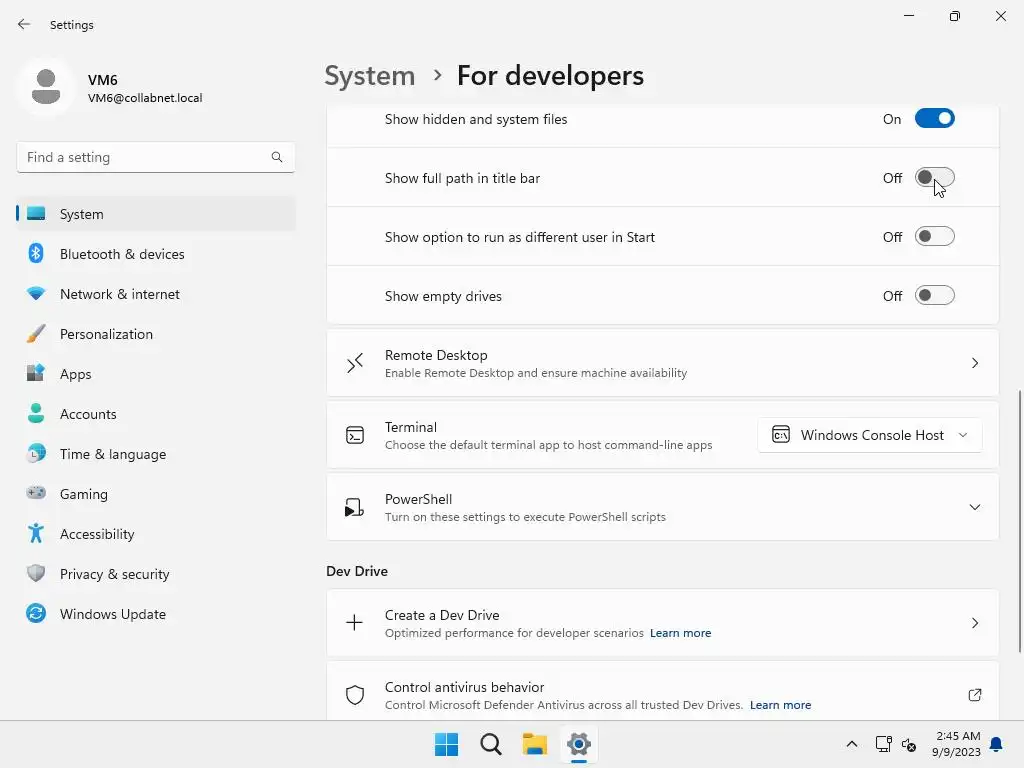Select Personalization in the sidebar

pos(106,334)
